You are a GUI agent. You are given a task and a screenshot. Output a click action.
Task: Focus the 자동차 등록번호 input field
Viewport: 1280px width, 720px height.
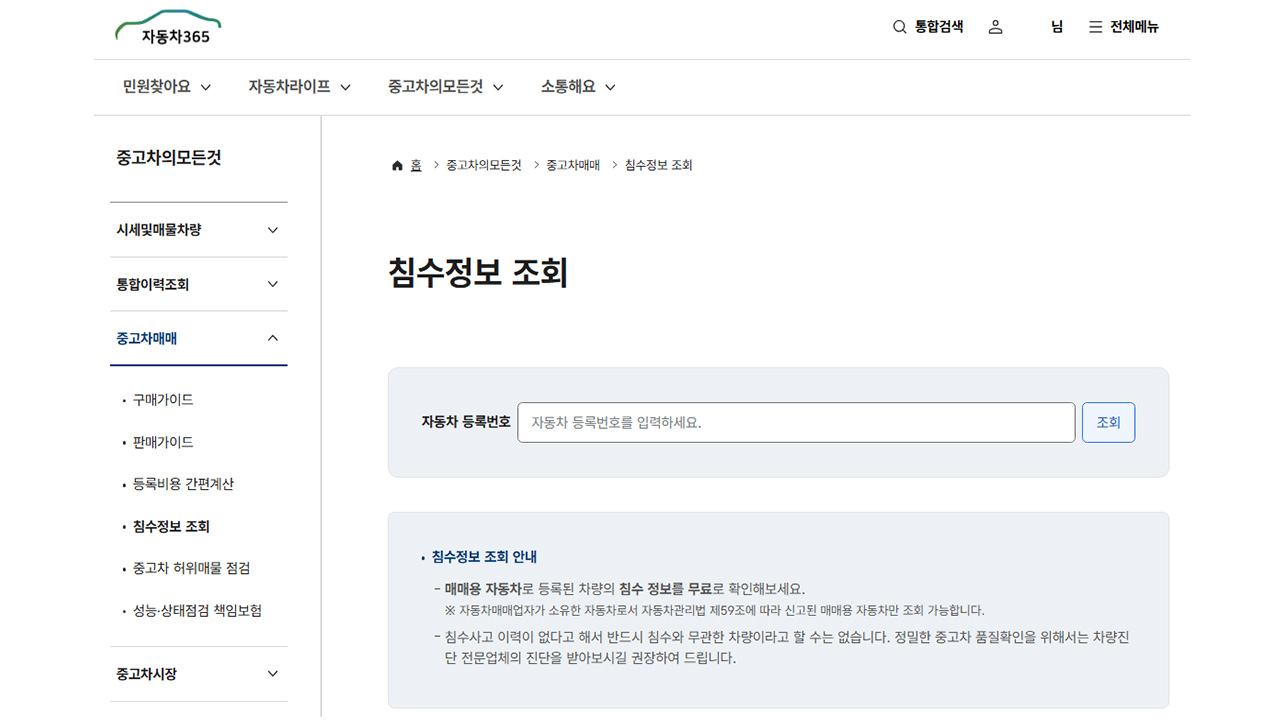click(796, 422)
